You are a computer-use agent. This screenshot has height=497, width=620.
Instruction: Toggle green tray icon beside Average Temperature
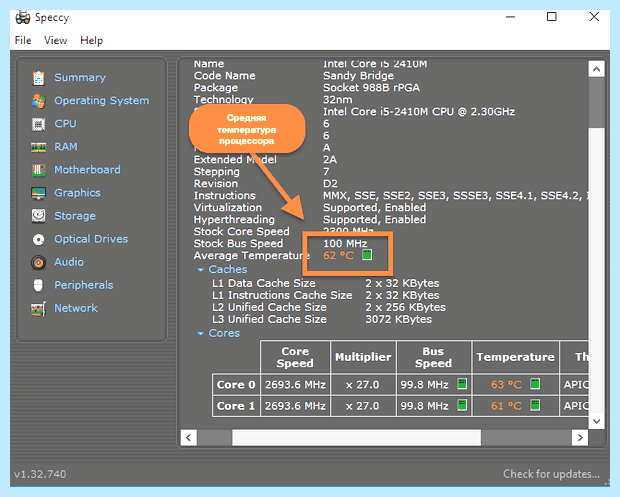[x=367, y=255]
